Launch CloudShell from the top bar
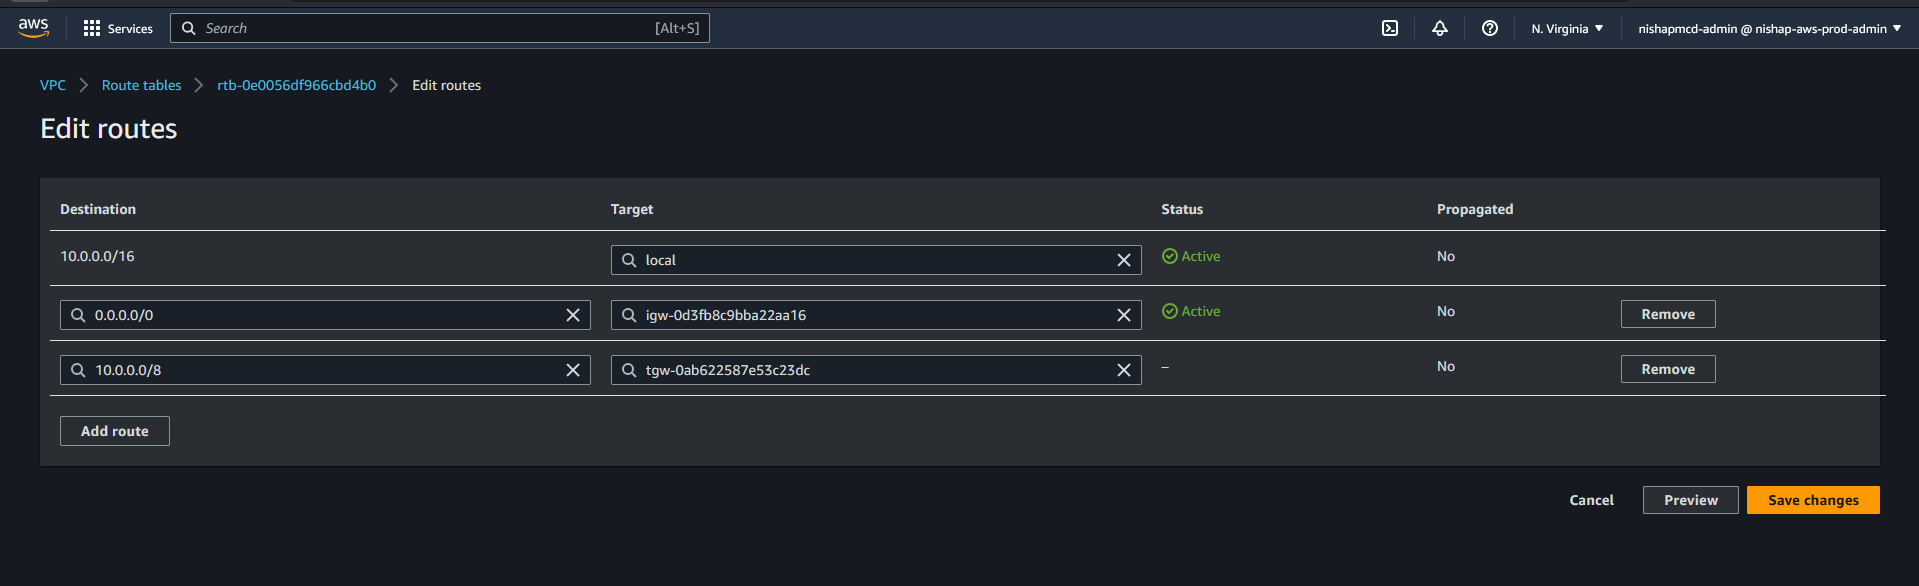 tap(1389, 28)
